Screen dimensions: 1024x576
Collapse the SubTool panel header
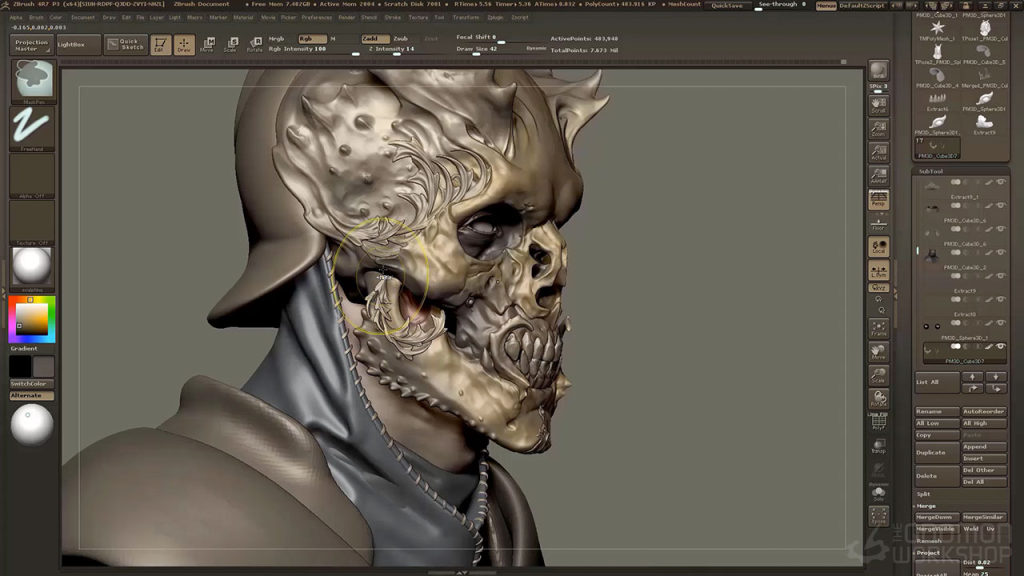pyautogui.click(x=931, y=171)
